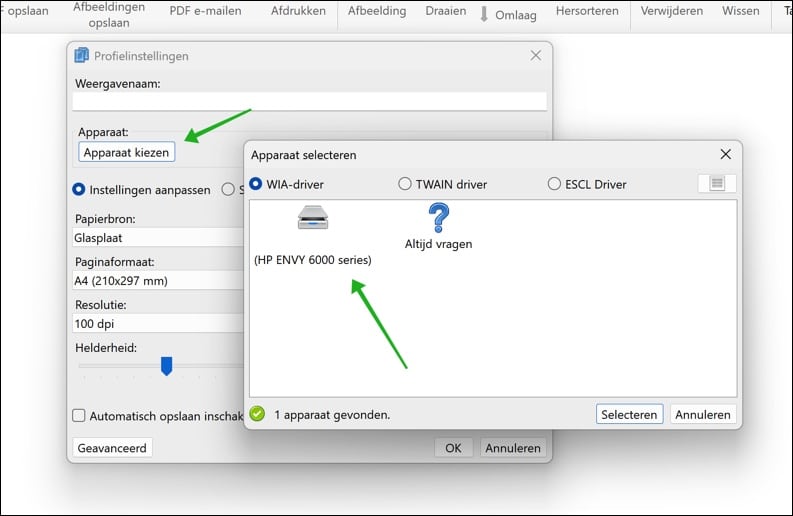This screenshot has width=793, height=516.
Task: Open the Afbeelding toolbar menu
Action: [x=377, y=11]
